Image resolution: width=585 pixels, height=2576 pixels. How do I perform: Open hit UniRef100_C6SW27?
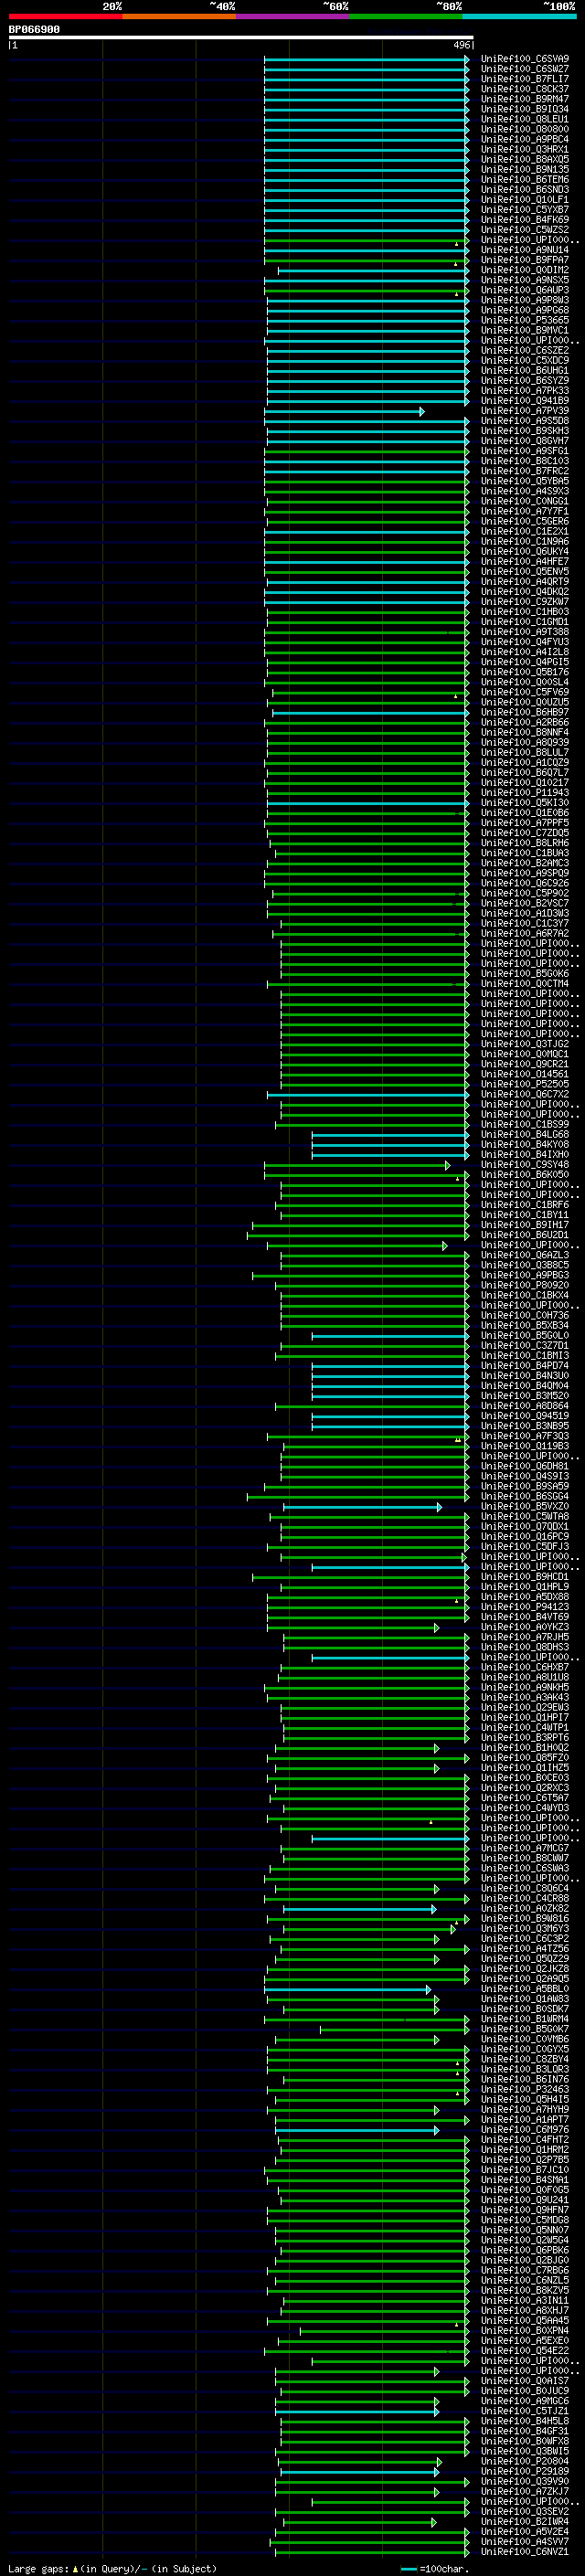click(524, 69)
